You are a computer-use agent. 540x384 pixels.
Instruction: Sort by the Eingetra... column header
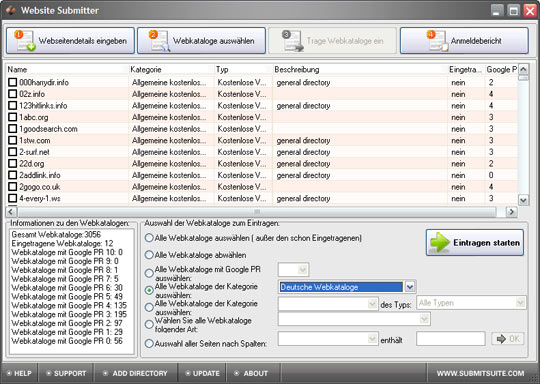tap(466, 70)
